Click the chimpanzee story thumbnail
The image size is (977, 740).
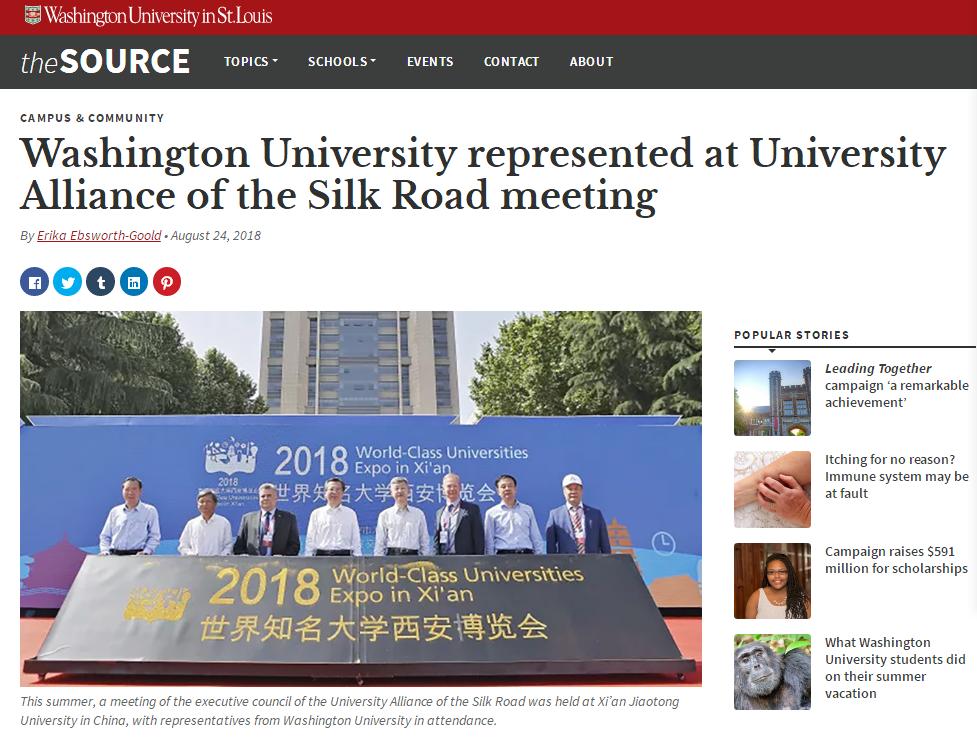pyautogui.click(x=772, y=672)
